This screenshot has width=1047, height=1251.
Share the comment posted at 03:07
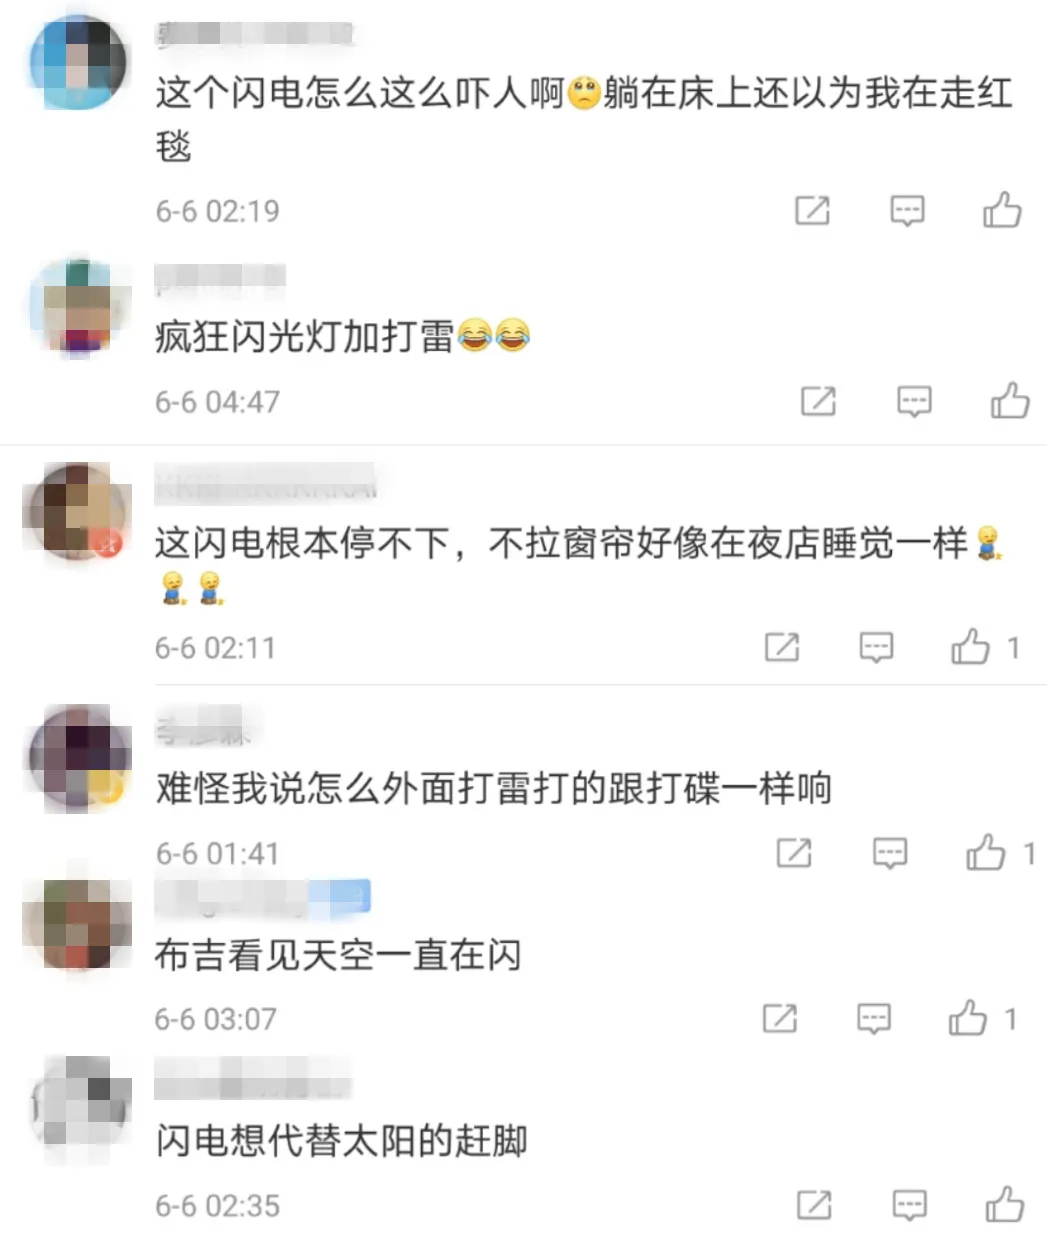pos(780,1018)
